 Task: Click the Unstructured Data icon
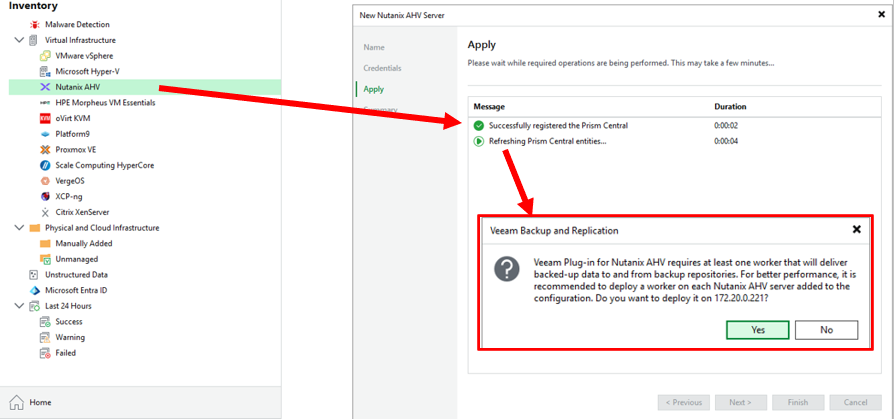point(34,275)
